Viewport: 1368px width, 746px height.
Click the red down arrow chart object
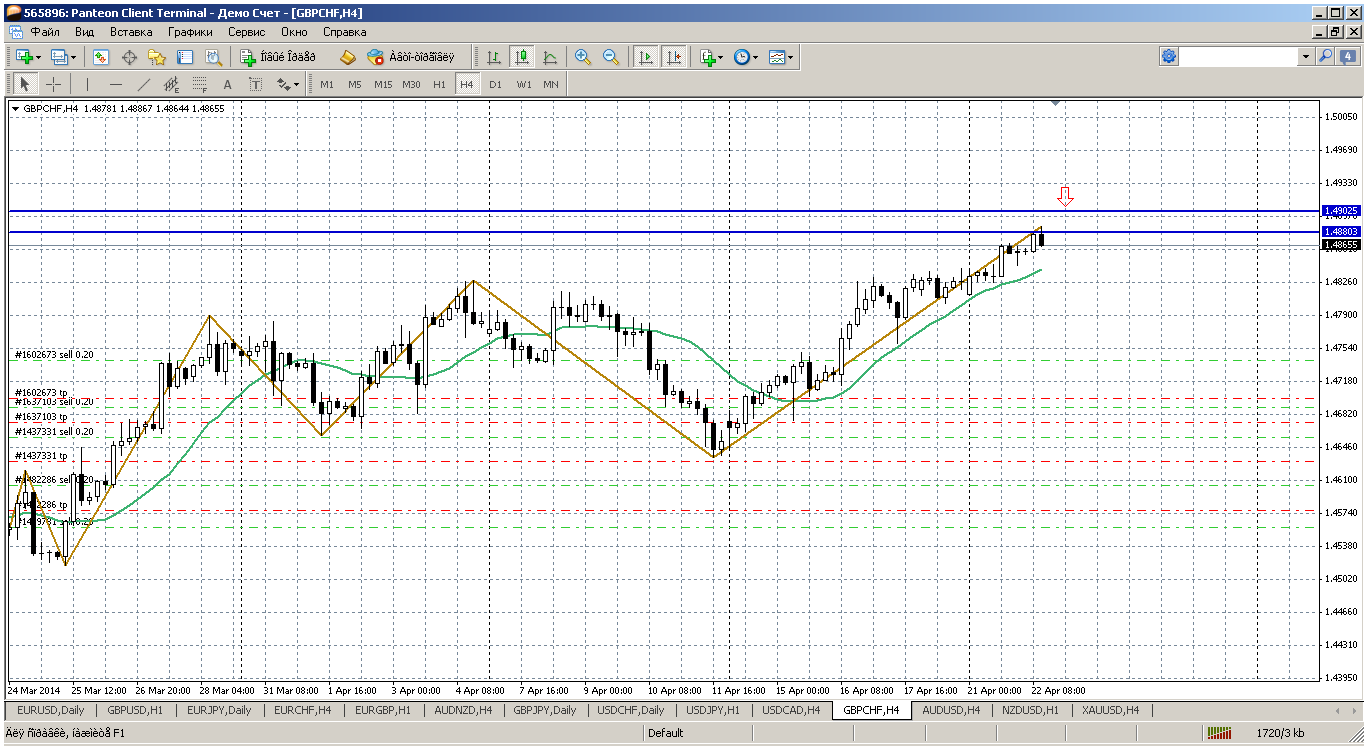pyautogui.click(x=1066, y=196)
